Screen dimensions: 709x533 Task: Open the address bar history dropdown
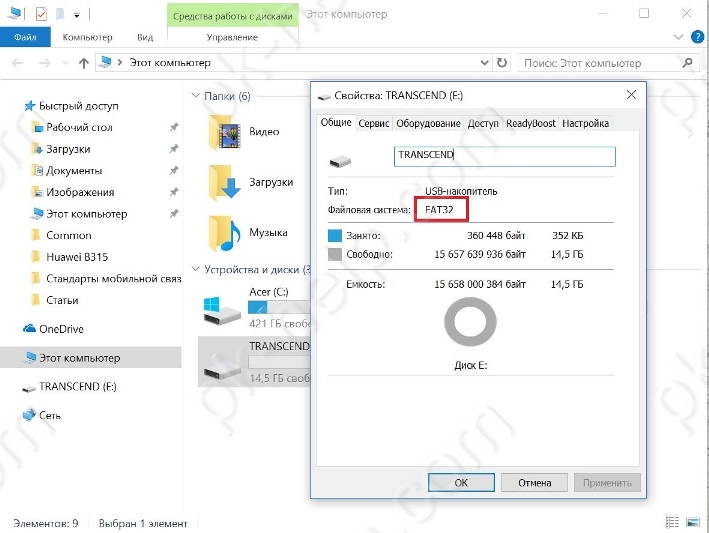click(484, 63)
